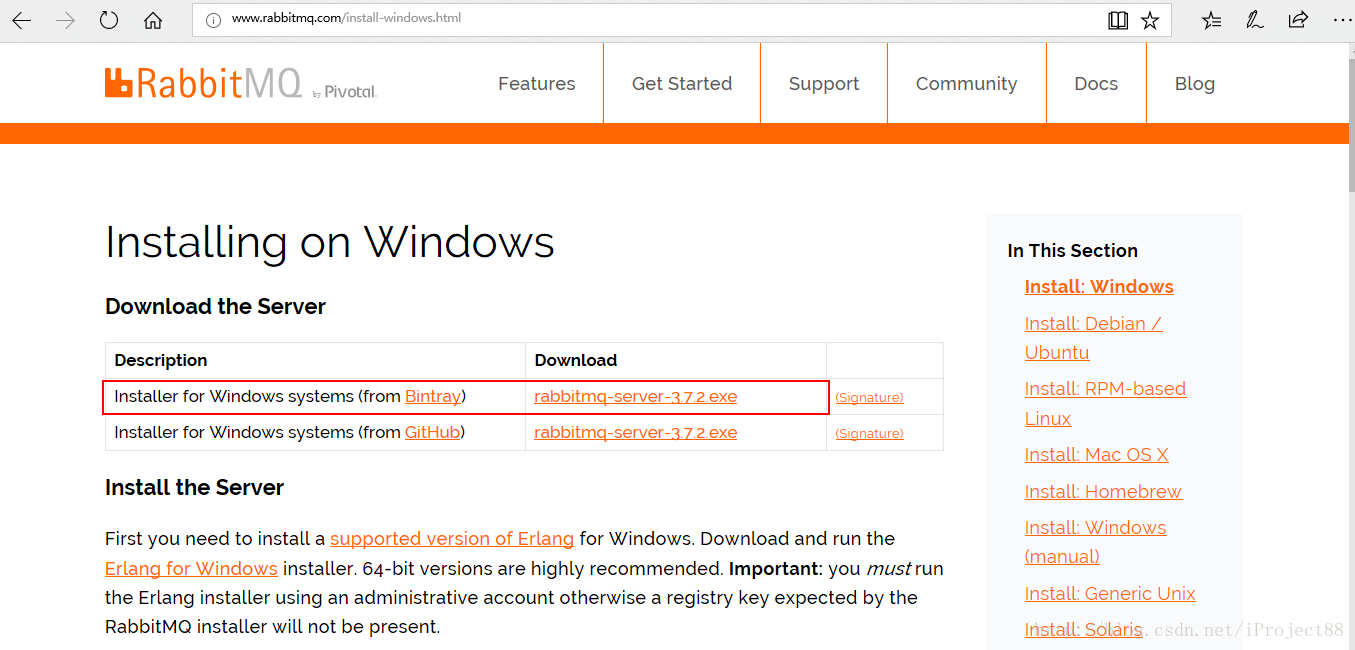Screen dimensions: 1355x650
Task: Download rabbitmq-server-3.7.2.exe from GitHub row
Action: coord(635,432)
